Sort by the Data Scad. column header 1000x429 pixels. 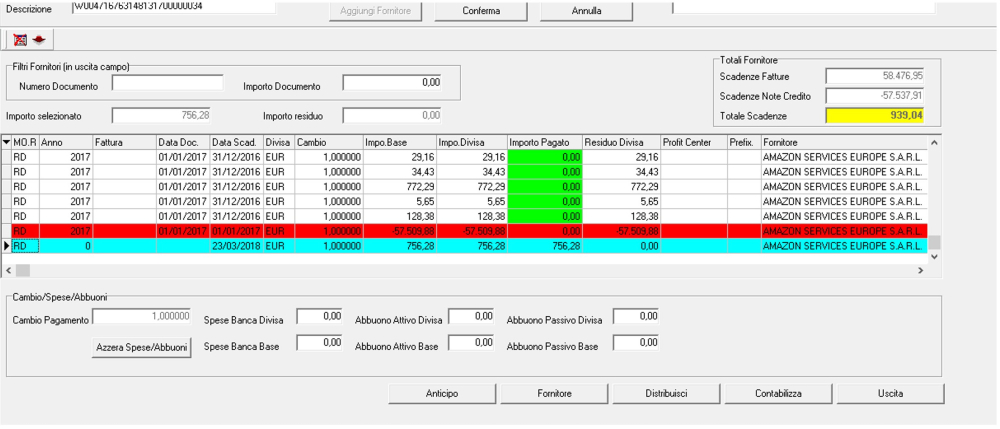pyautogui.click(x=236, y=142)
